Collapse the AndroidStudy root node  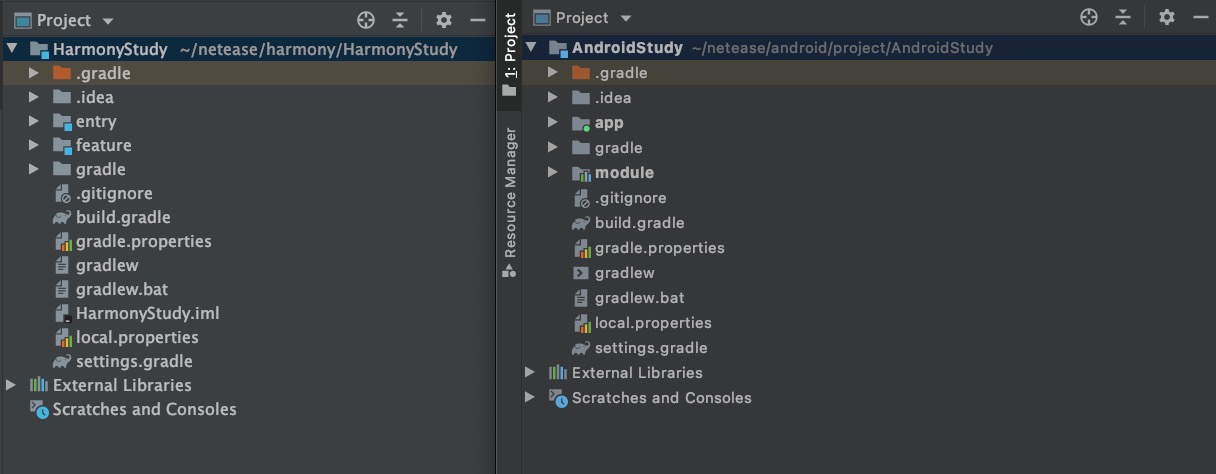coord(530,47)
